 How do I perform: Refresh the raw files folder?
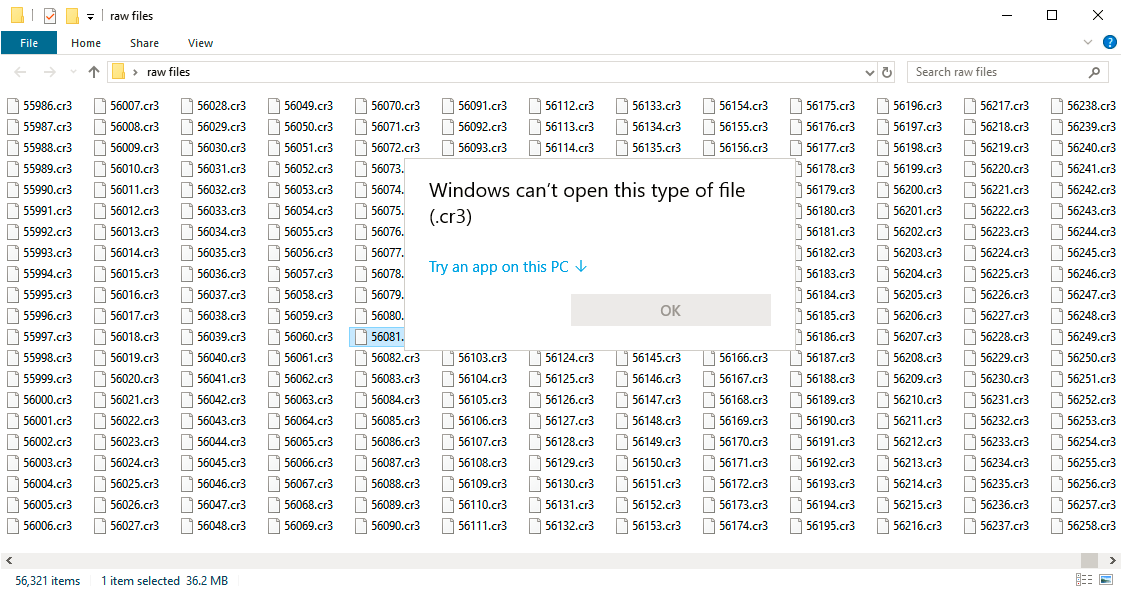[x=886, y=71]
